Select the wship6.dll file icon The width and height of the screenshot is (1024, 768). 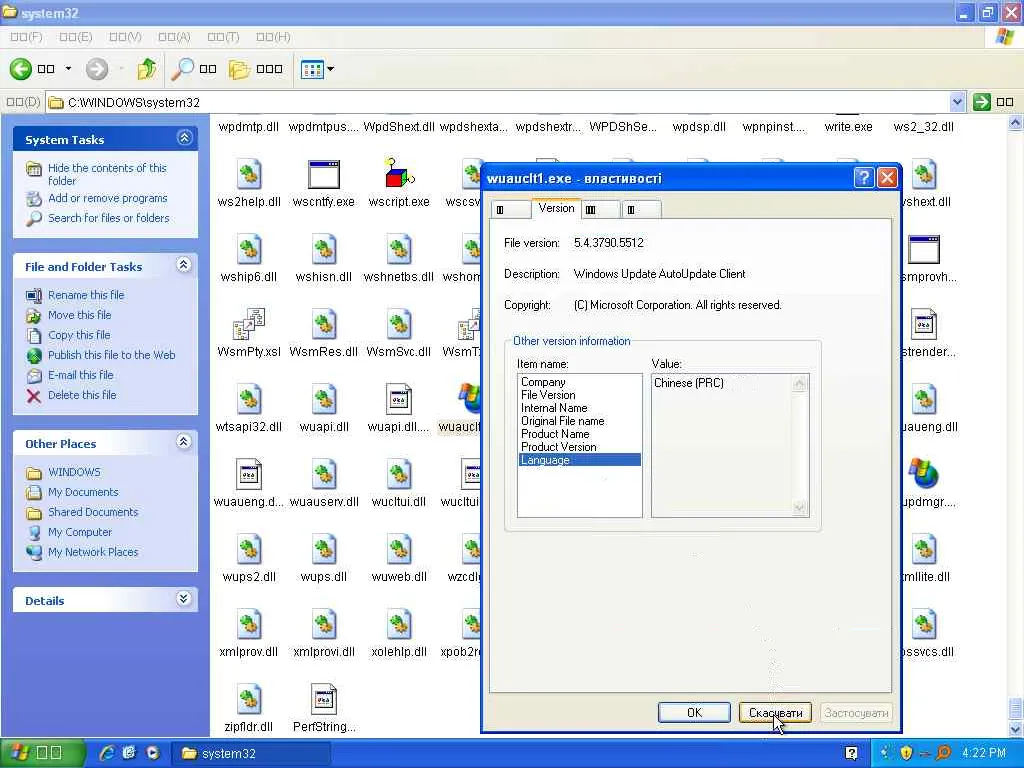pos(249,250)
